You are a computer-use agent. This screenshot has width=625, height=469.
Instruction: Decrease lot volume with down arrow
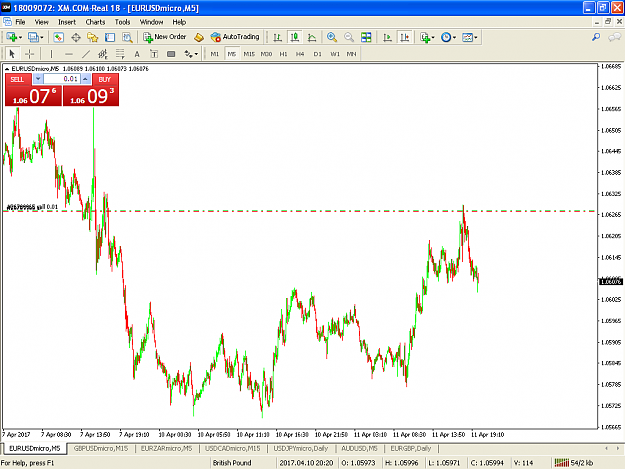pyautogui.click(x=38, y=79)
